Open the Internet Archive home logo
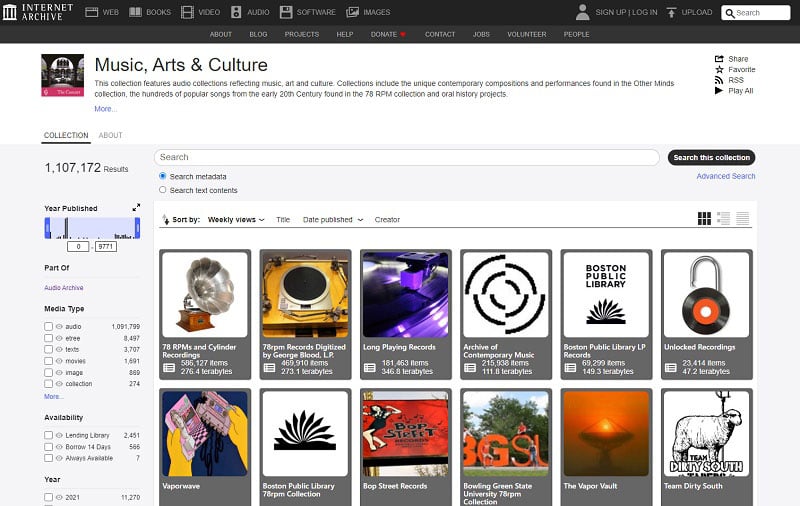Viewport: 800px width, 506px height. click(x=38, y=12)
